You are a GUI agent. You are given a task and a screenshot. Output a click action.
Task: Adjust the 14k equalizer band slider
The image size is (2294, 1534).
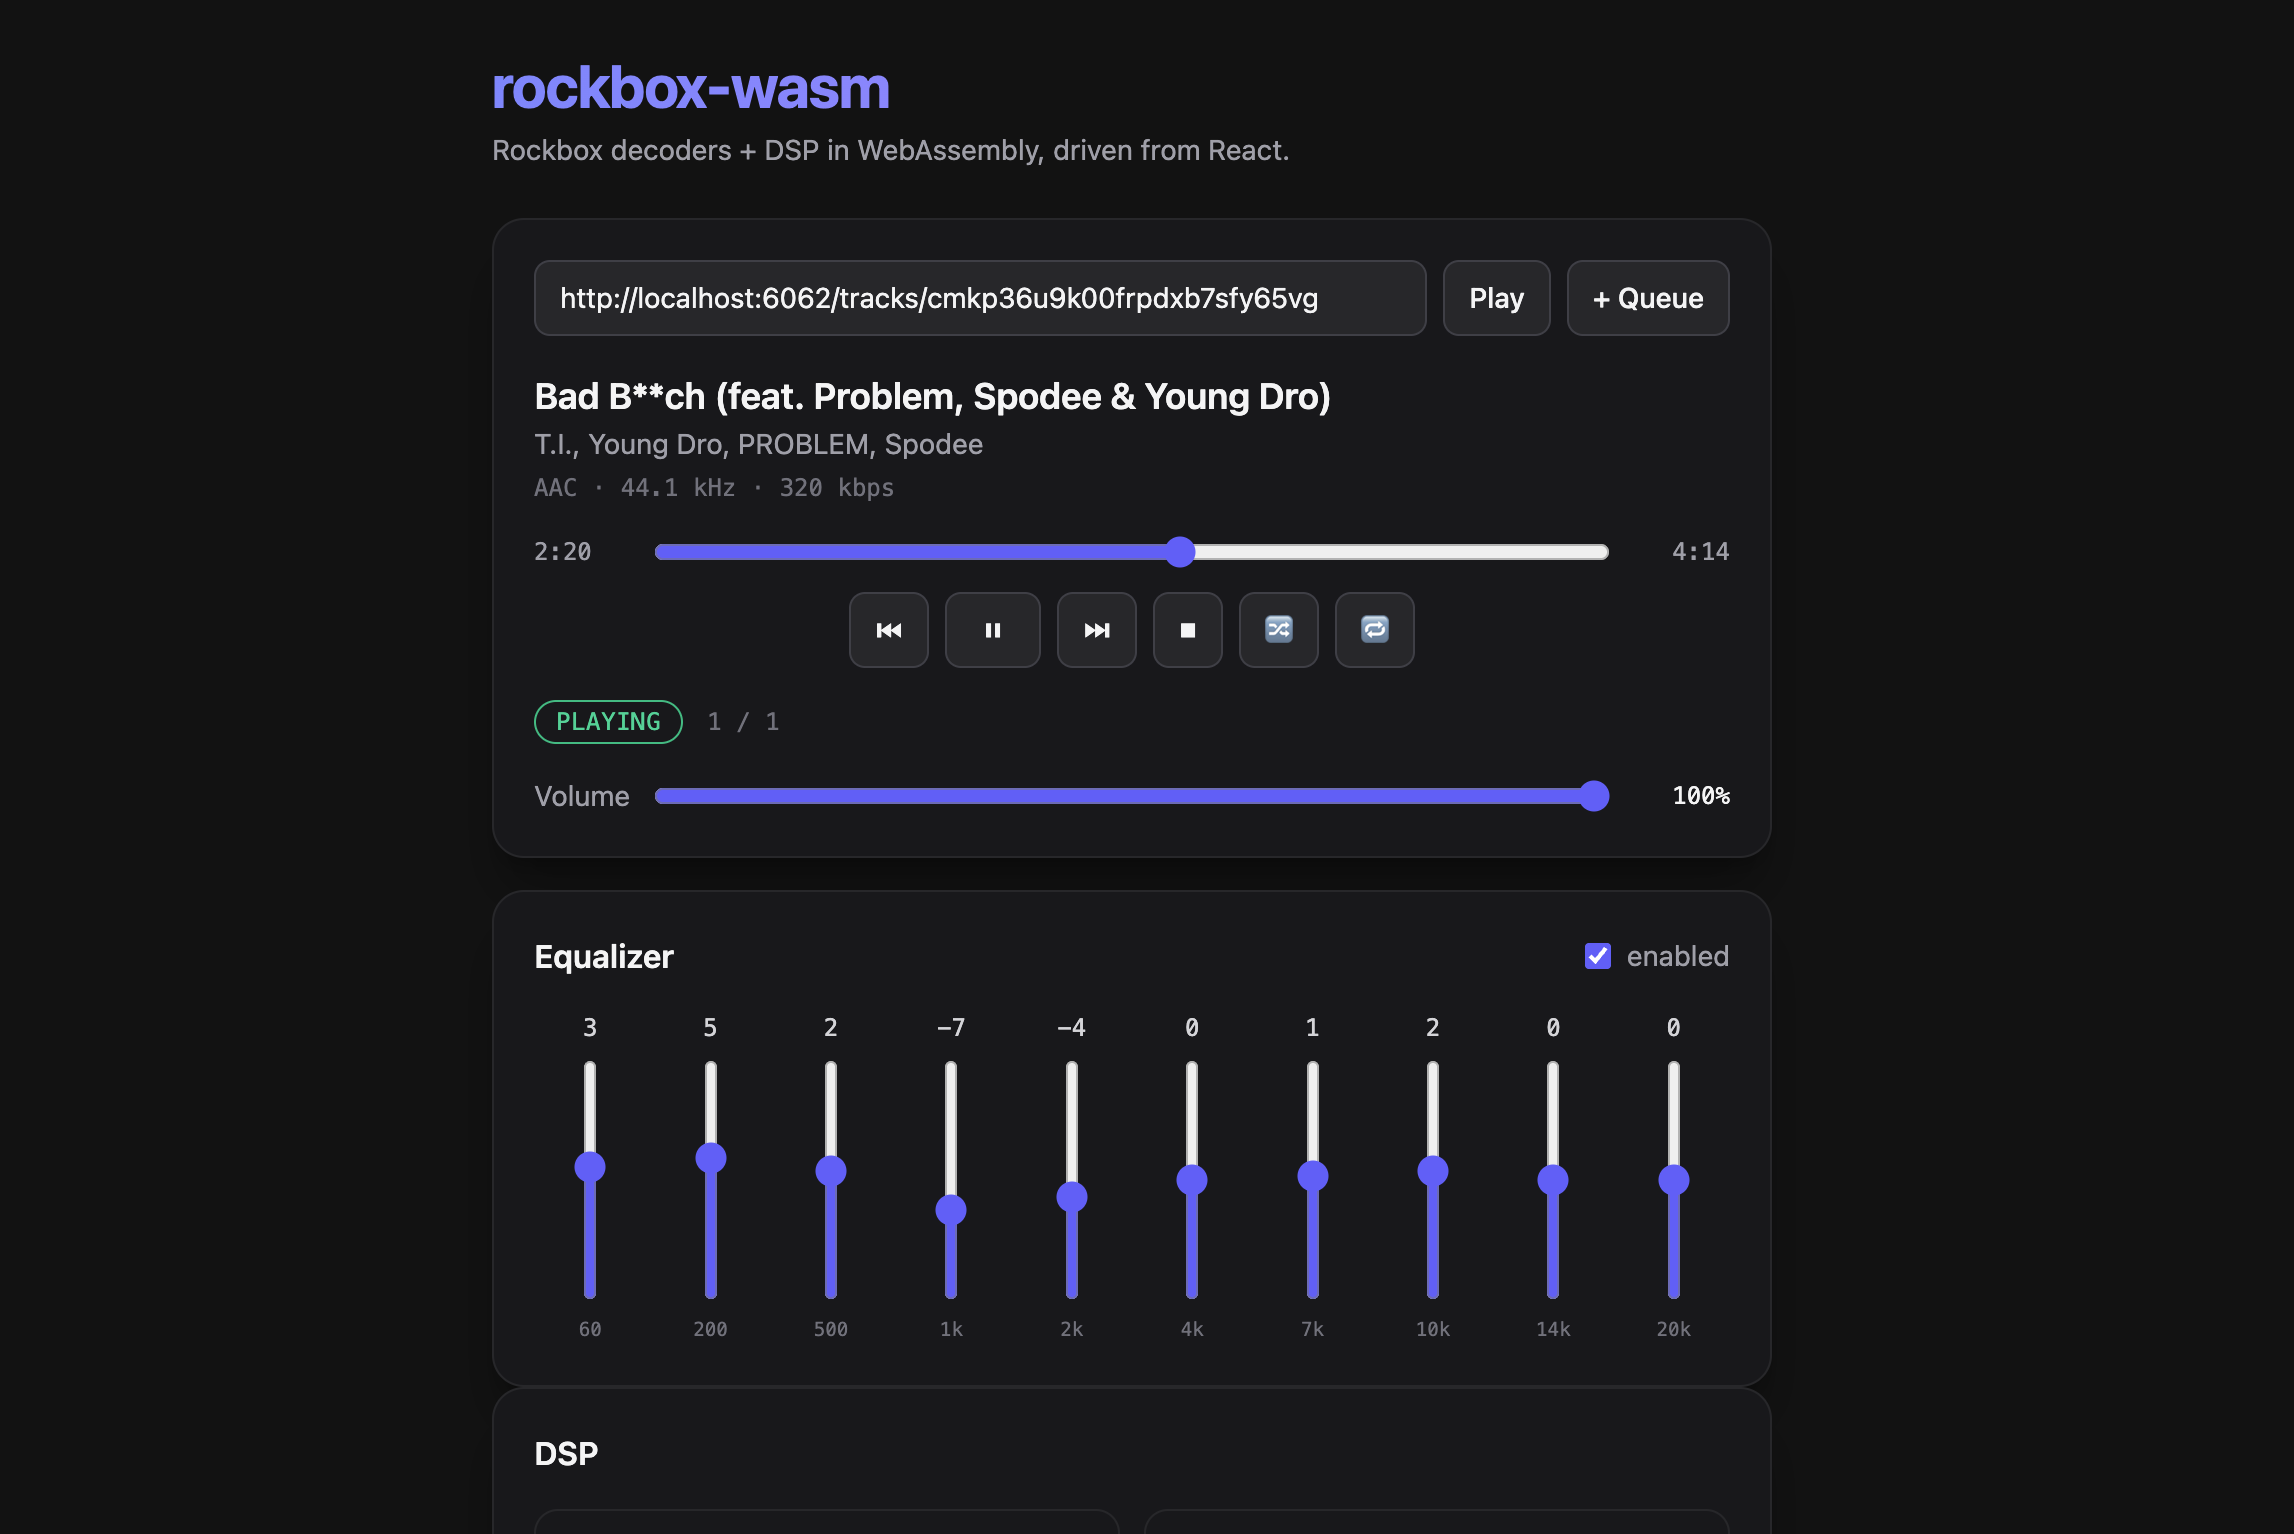point(1552,1180)
